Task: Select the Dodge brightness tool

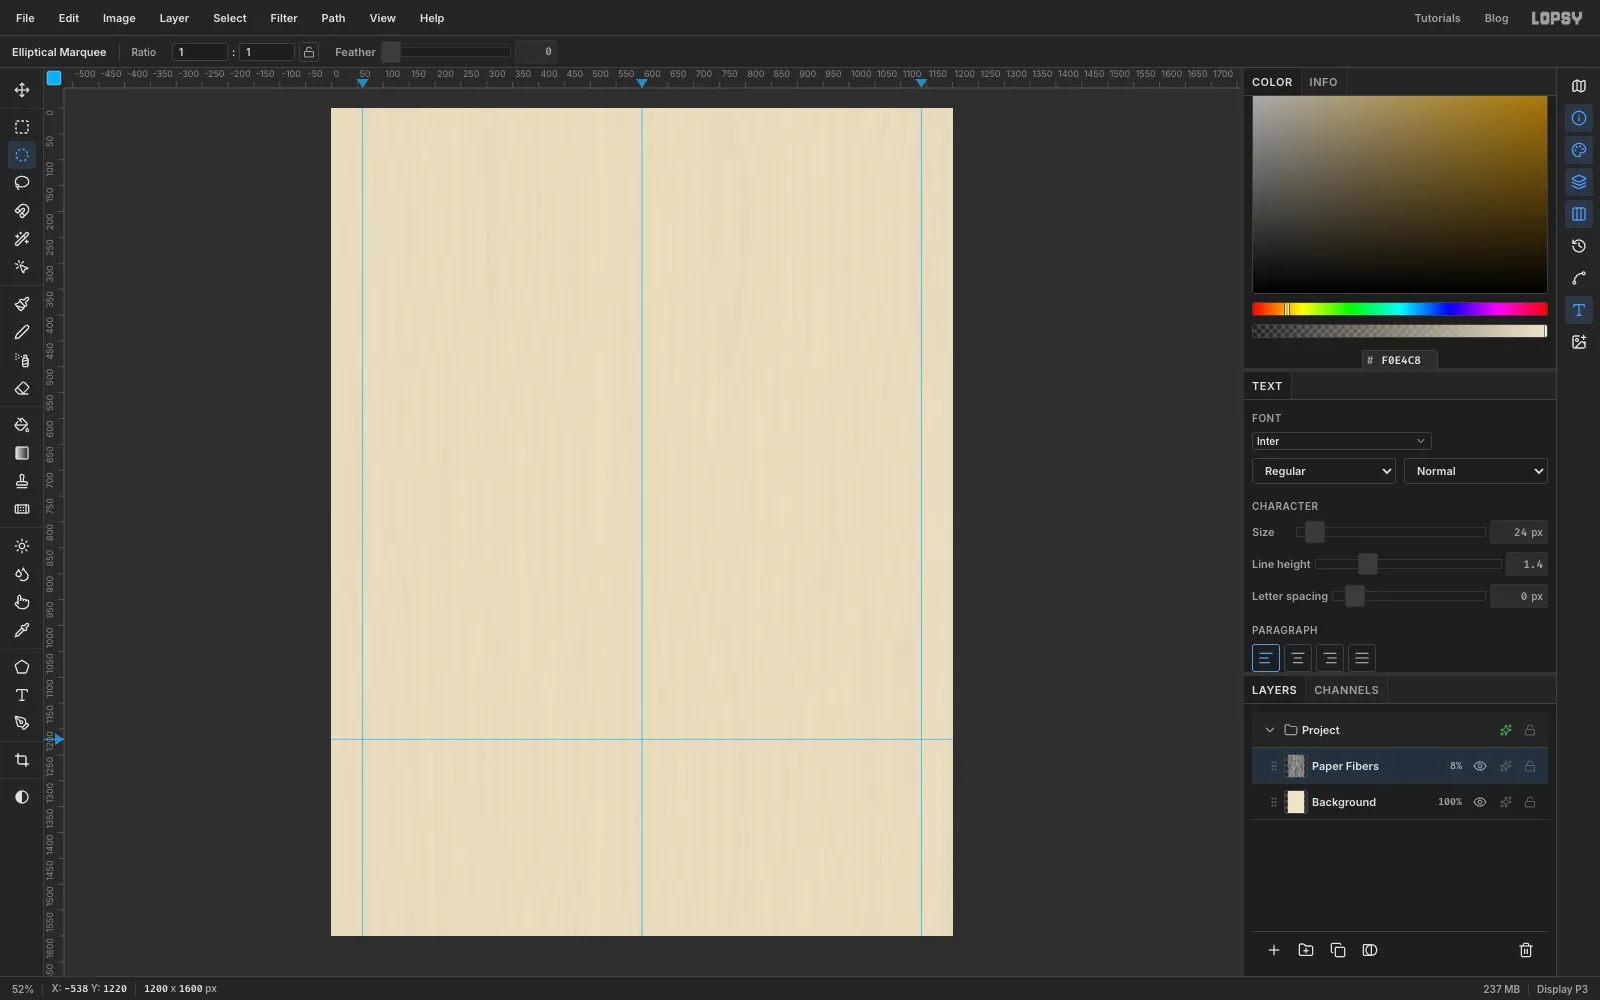Action: (x=22, y=546)
